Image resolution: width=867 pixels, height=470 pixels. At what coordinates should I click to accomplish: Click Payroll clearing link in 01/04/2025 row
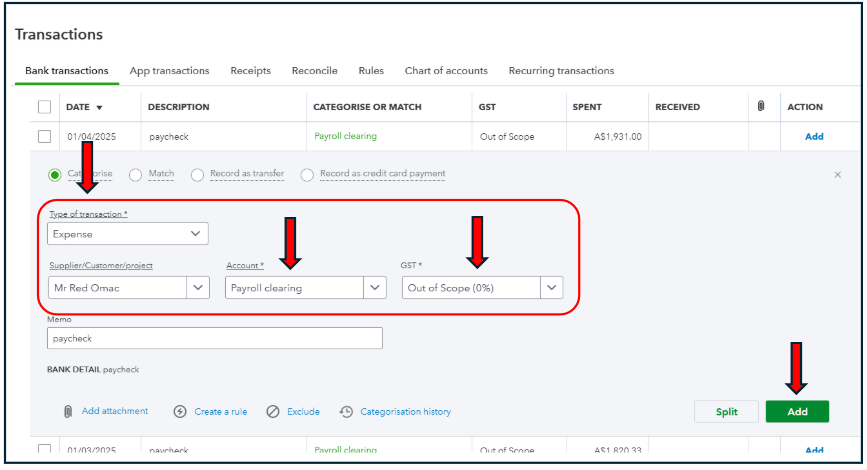346,136
